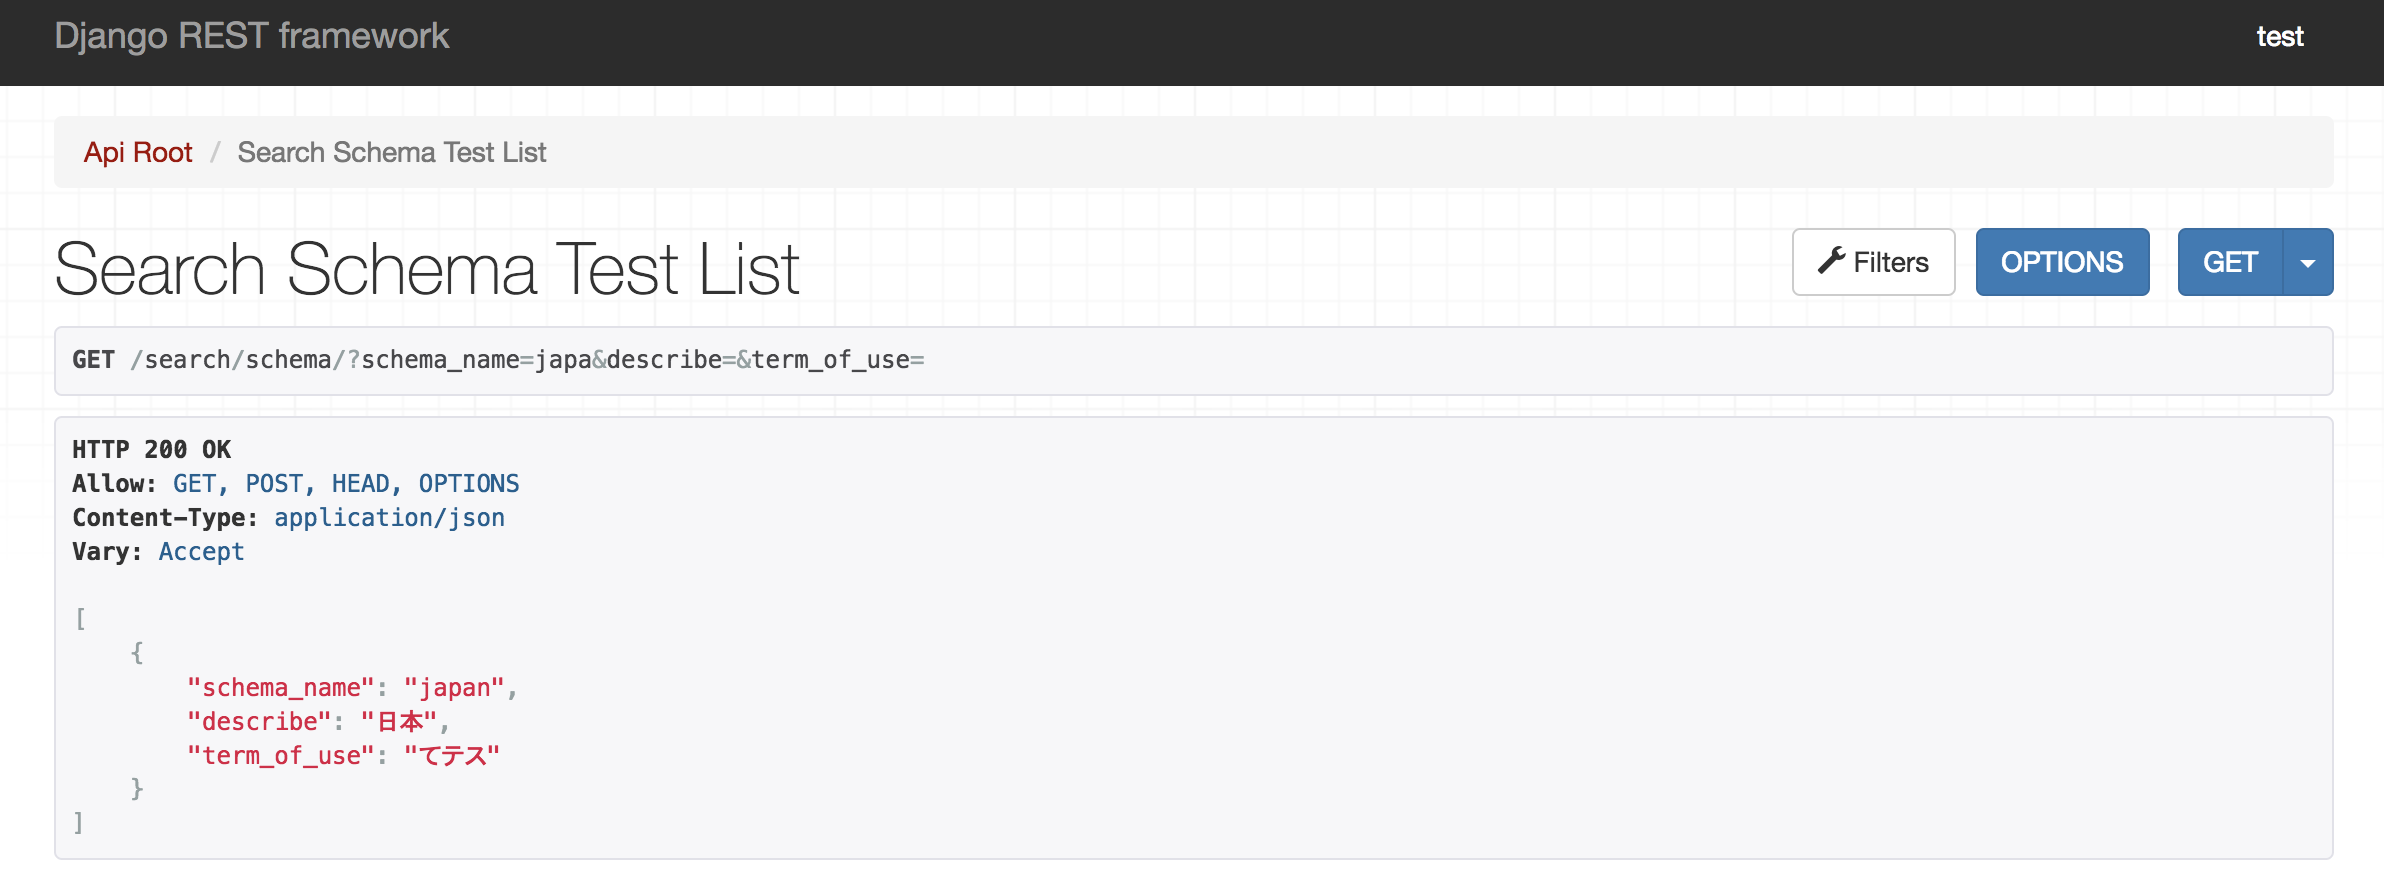
Task: Click the wrench icon on Filters button
Action: 1831,261
